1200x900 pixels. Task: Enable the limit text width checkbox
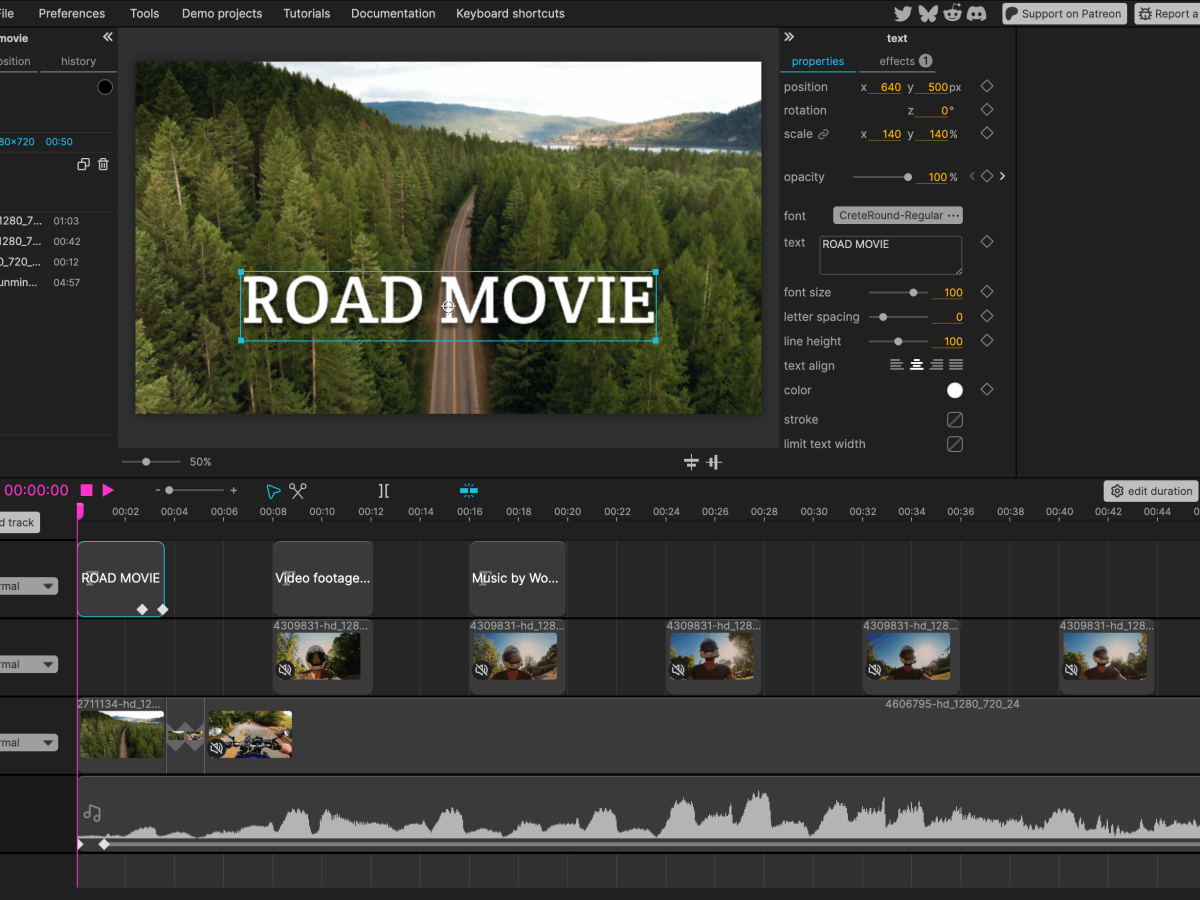point(955,444)
